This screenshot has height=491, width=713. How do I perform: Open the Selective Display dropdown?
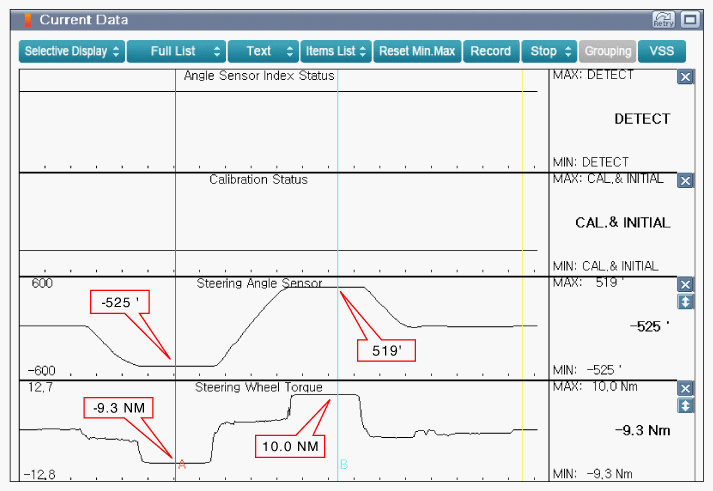click(x=72, y=51)
